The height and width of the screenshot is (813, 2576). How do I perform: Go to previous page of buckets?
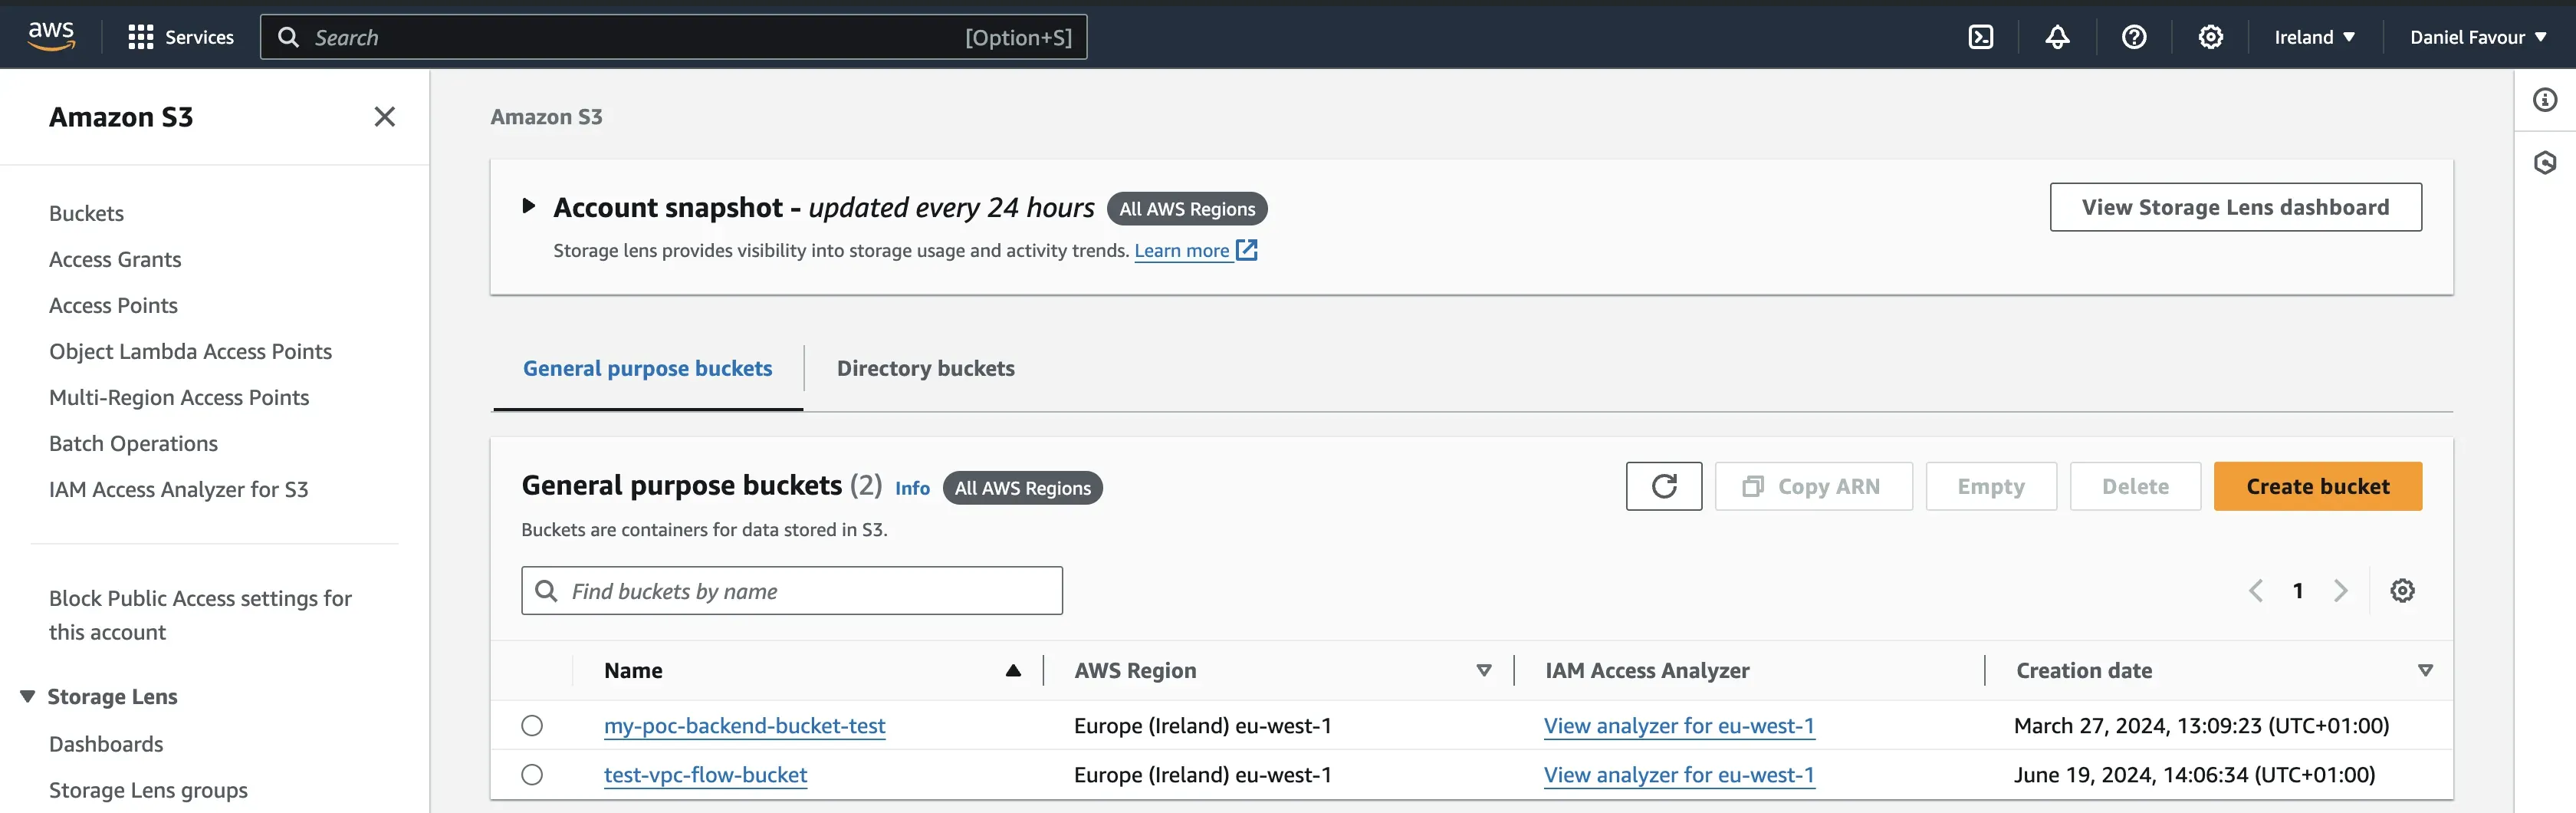tap(2256, 590)
